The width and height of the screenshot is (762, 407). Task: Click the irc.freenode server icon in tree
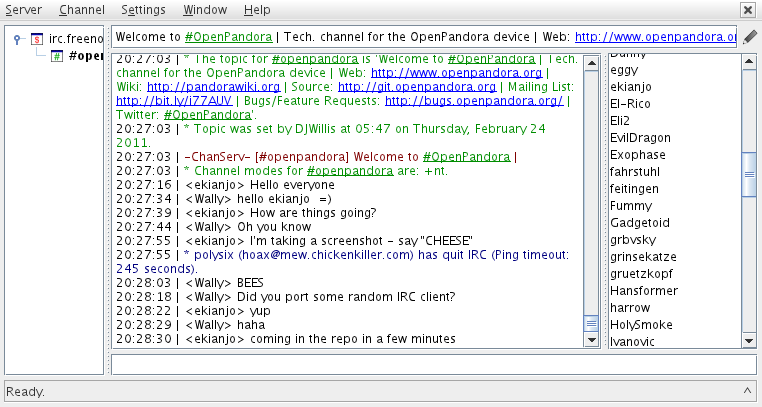click(x=37, y=39)
